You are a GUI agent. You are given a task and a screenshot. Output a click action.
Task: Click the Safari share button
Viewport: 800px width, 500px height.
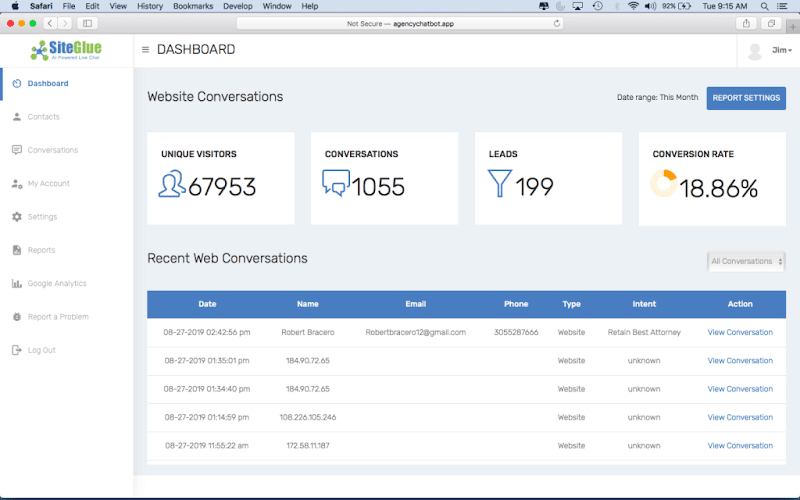[747, 23]
